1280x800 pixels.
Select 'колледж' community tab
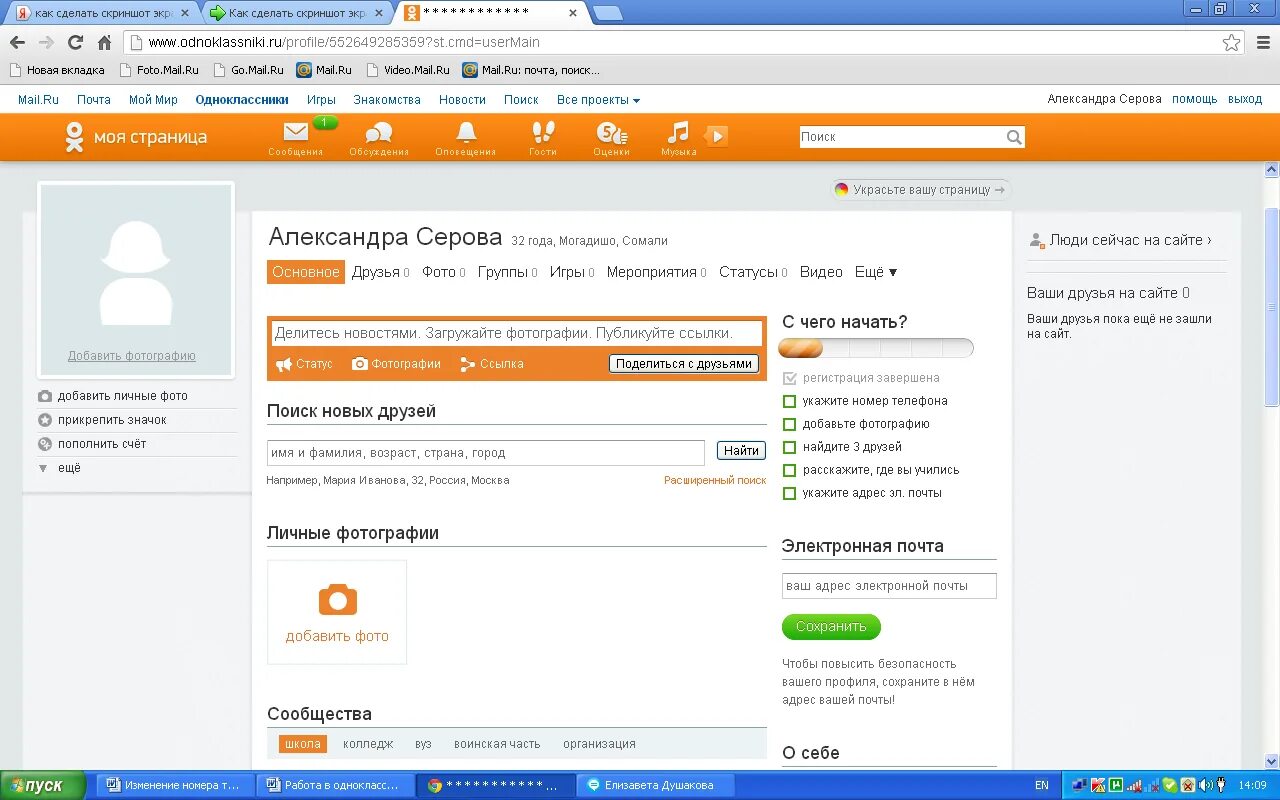pos(368,744)
